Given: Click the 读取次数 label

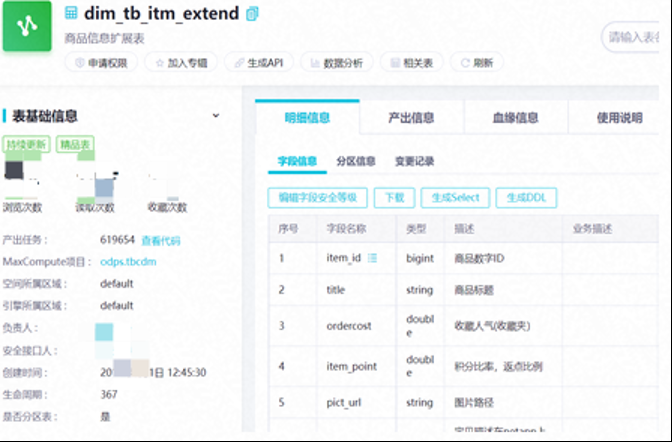Looking at the screenshot, I should [95, 207].
